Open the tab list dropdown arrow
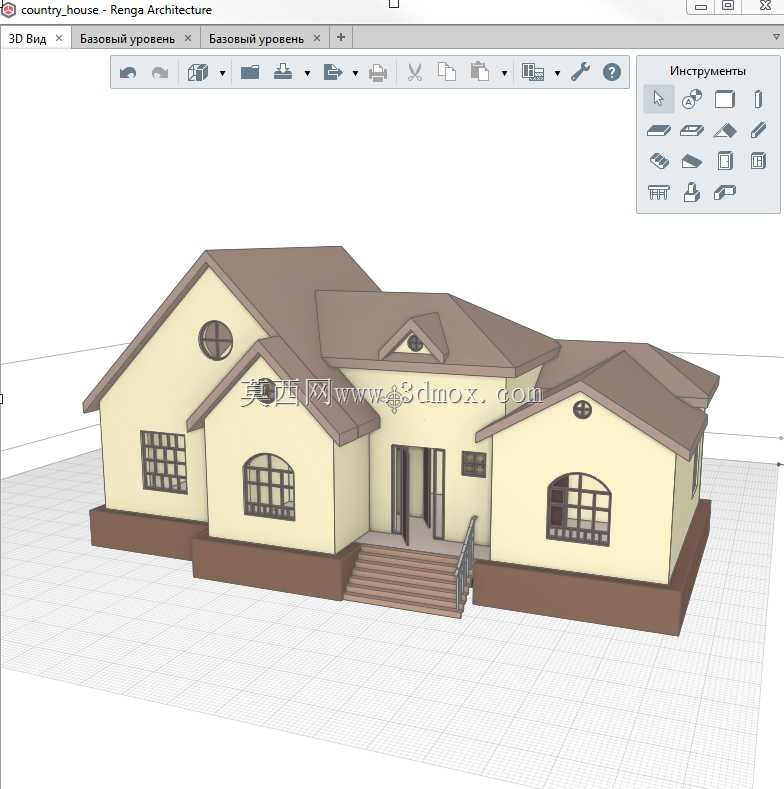The height and width of the screenshot is (789, 784). (776, 37)
